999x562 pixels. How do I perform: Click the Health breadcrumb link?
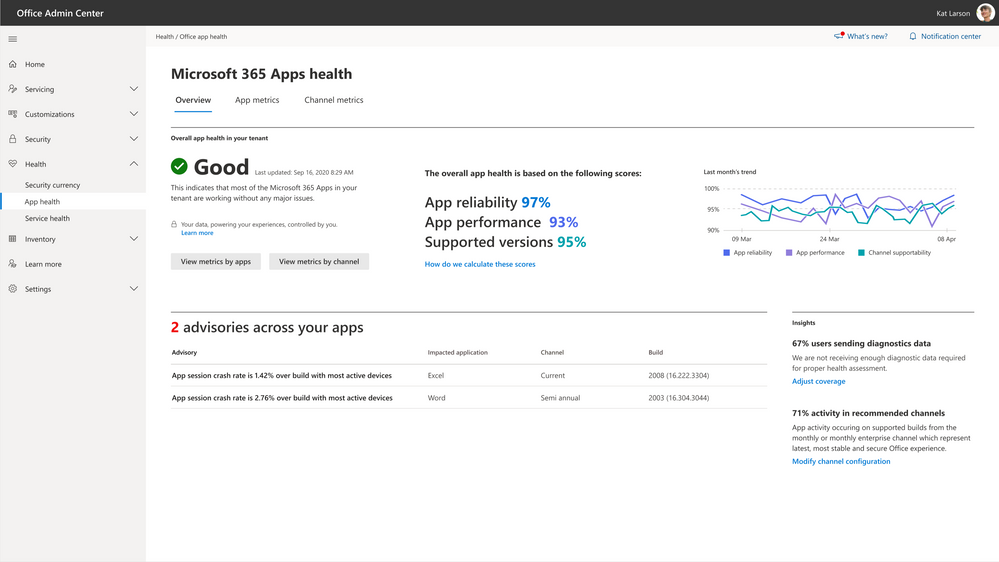[x=164, y=37]
